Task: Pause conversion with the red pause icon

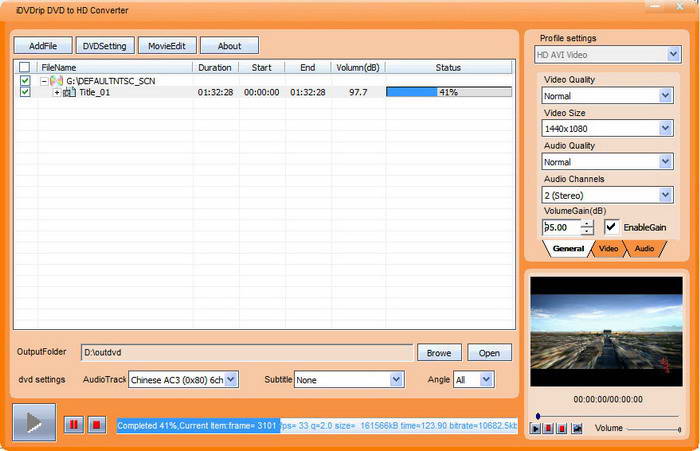Action: [x=74, y=424]
